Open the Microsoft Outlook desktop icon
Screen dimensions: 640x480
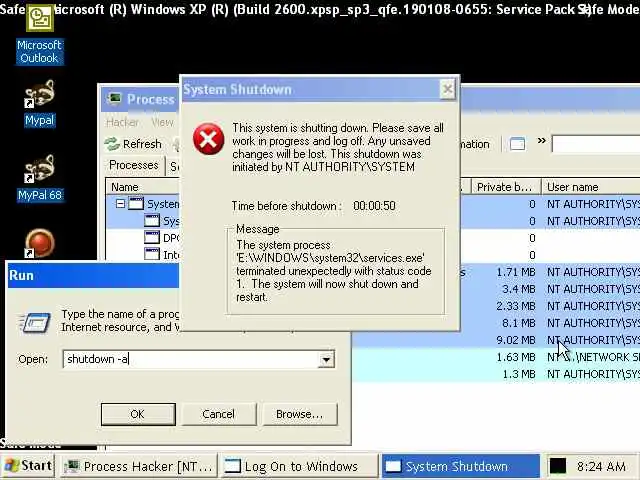pos(40,36)
